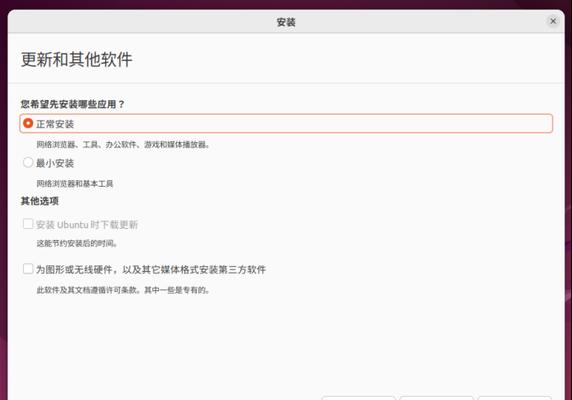
Task: Close the 安装 installer window
Action: coord(553,21)
